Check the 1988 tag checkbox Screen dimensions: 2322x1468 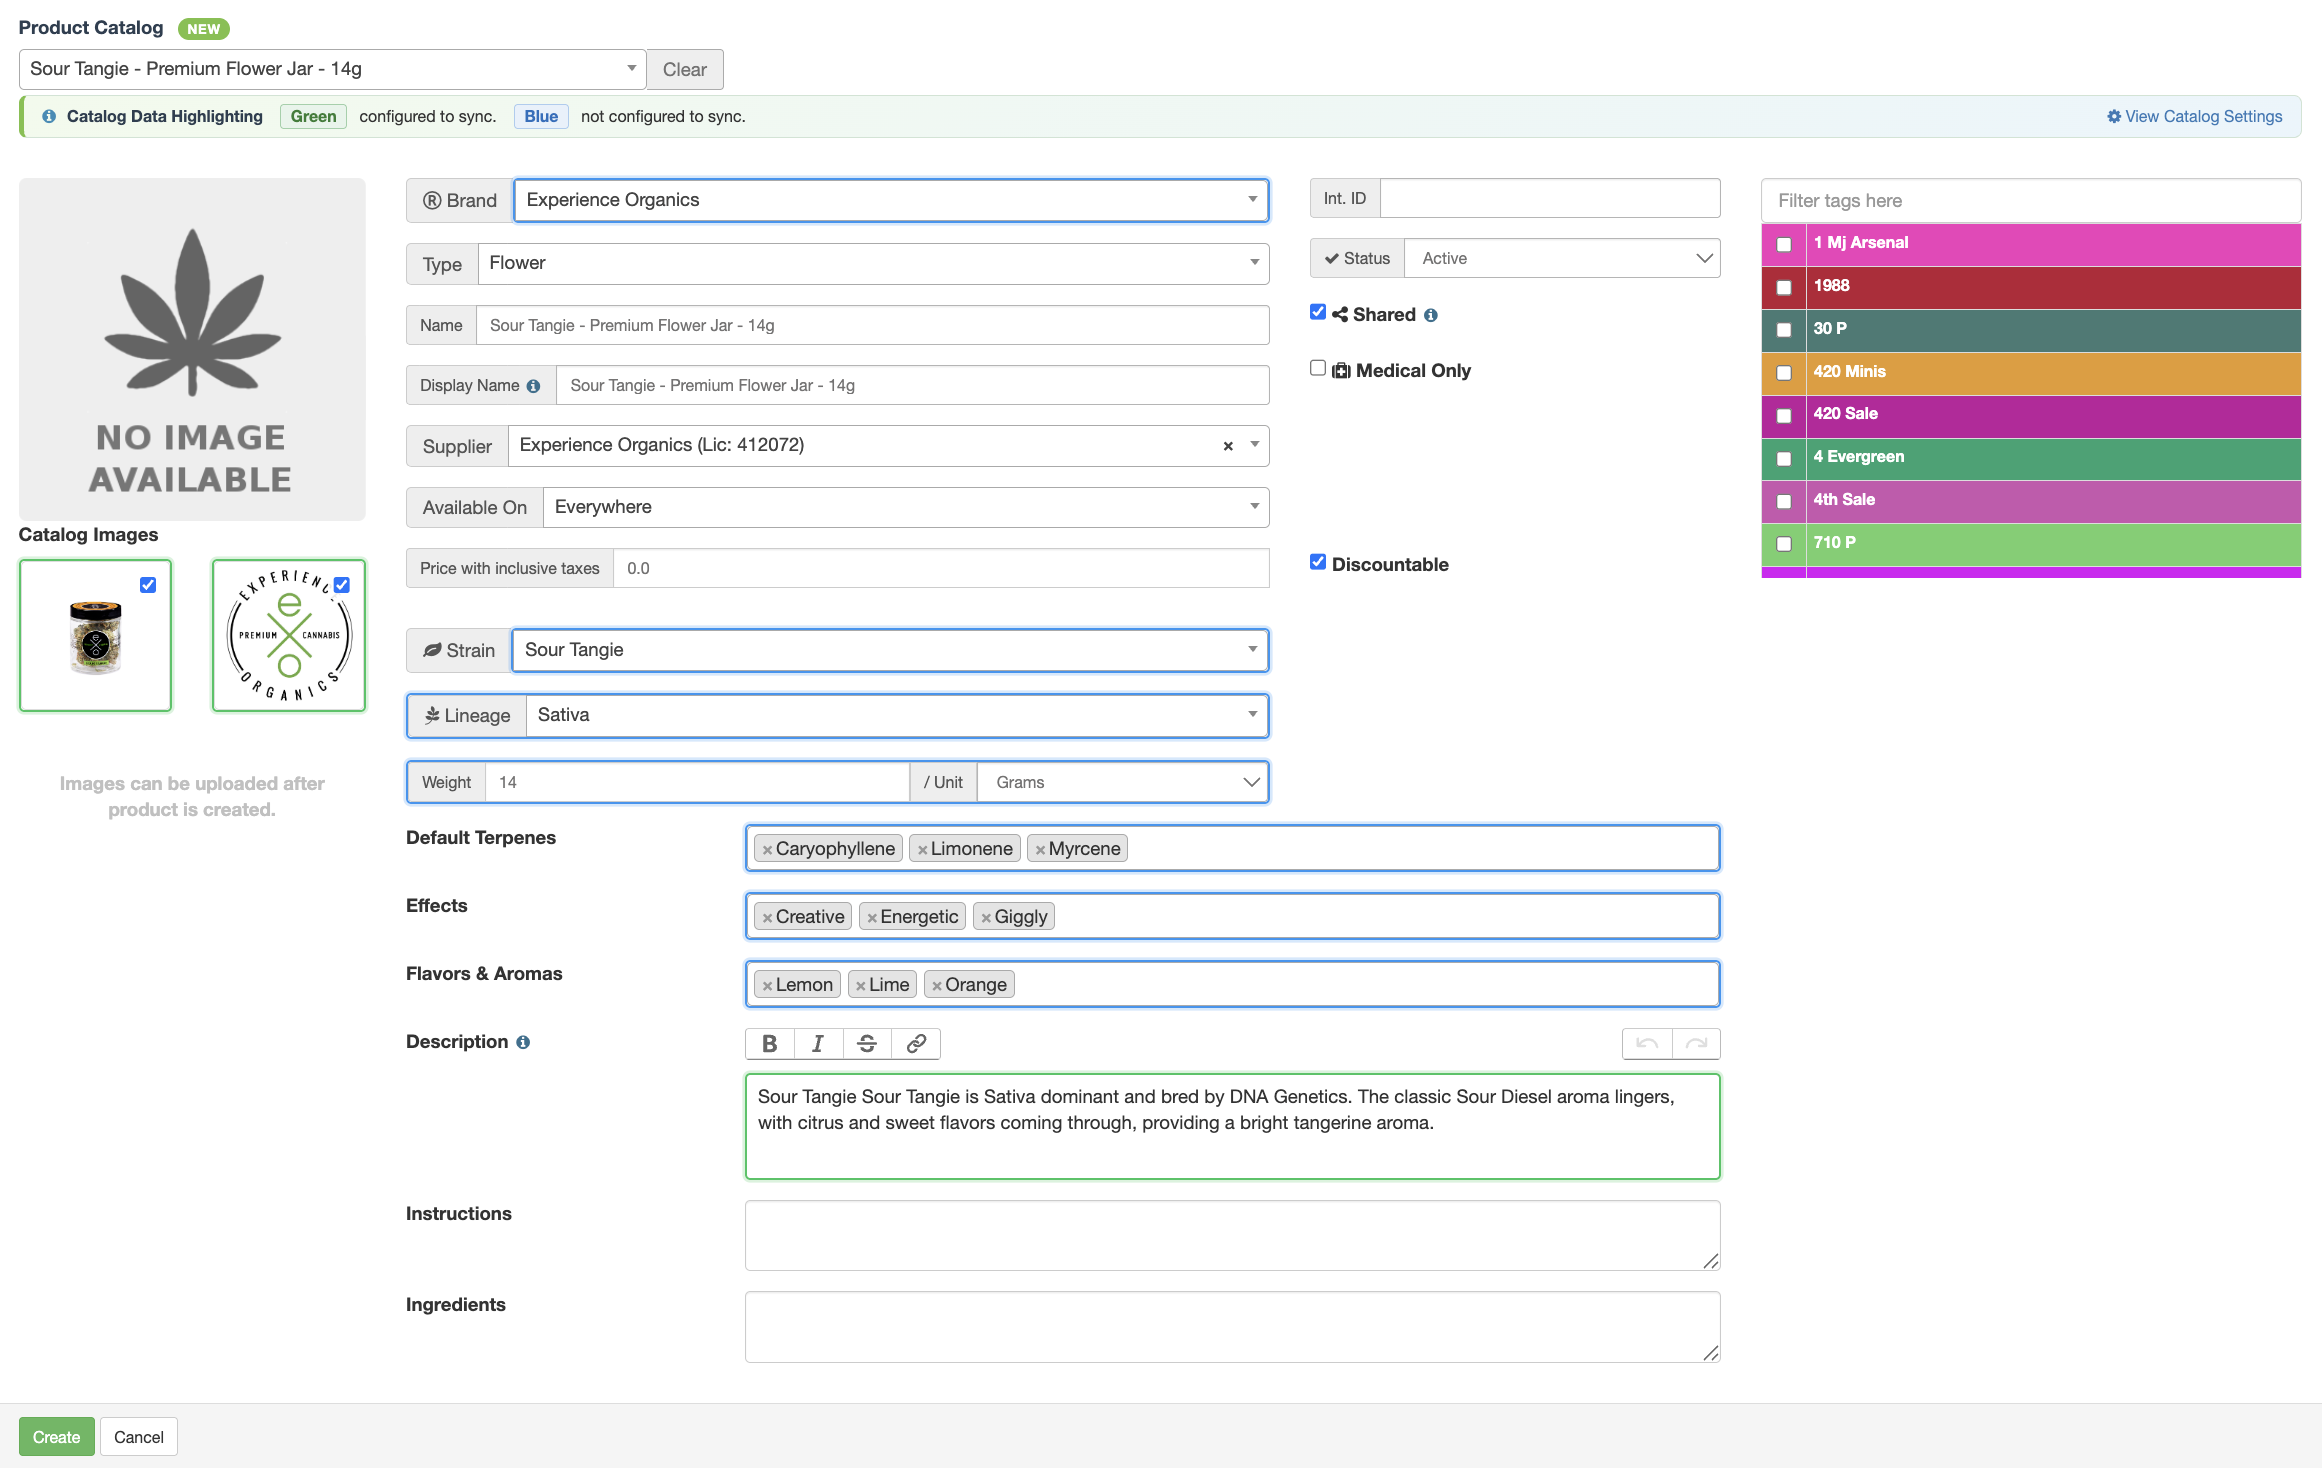[1784, 288]
